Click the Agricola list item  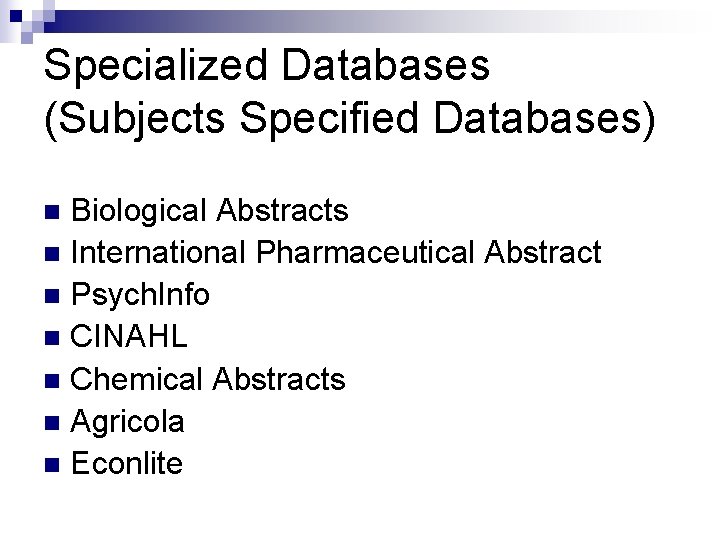point(127,422)
